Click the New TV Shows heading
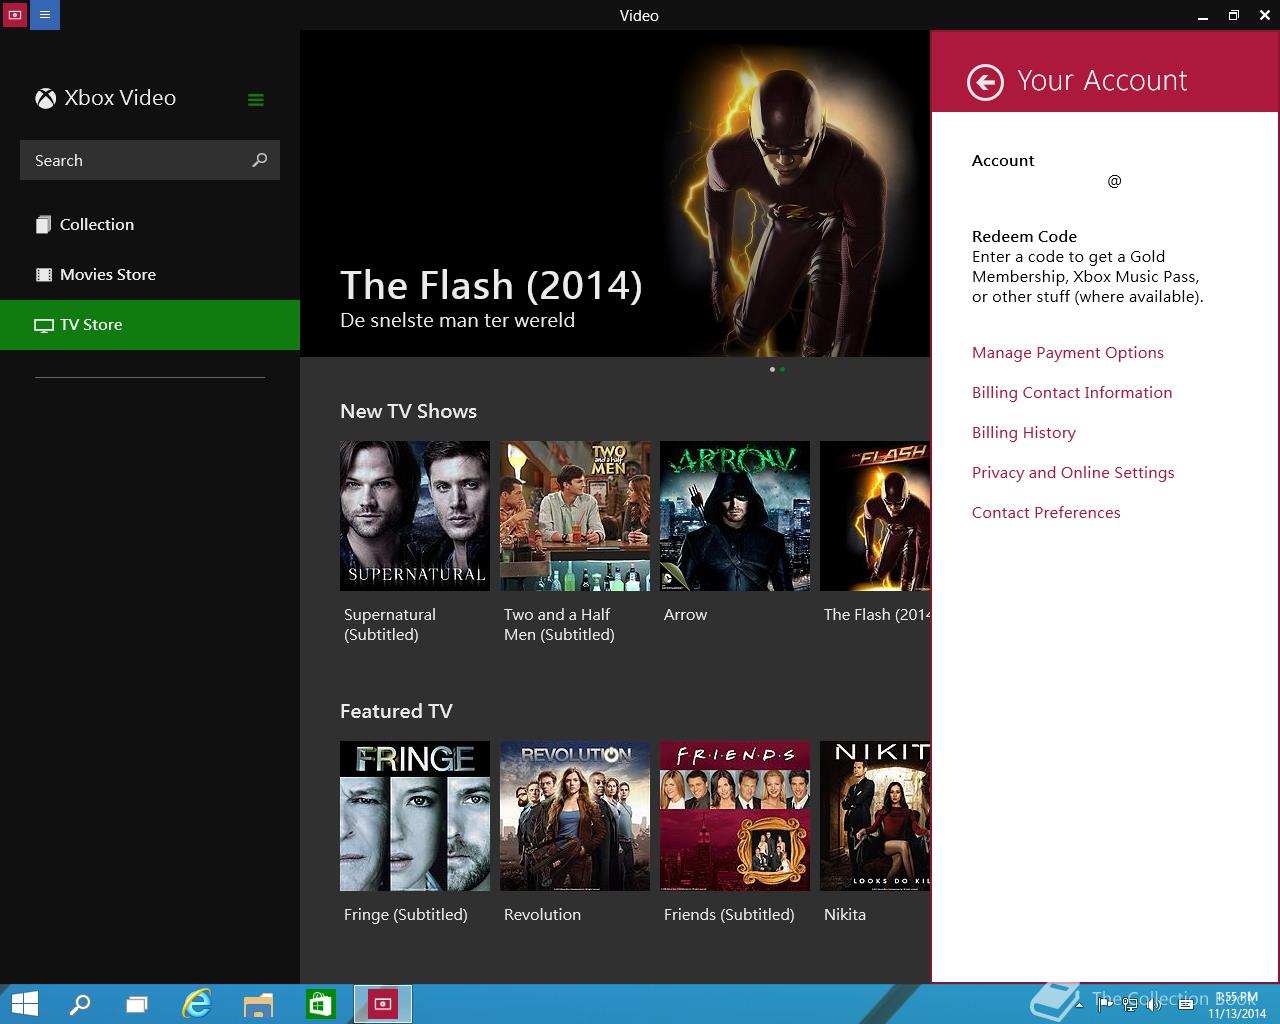This screenshot has width=1280, height=1024. click(408, 411)
